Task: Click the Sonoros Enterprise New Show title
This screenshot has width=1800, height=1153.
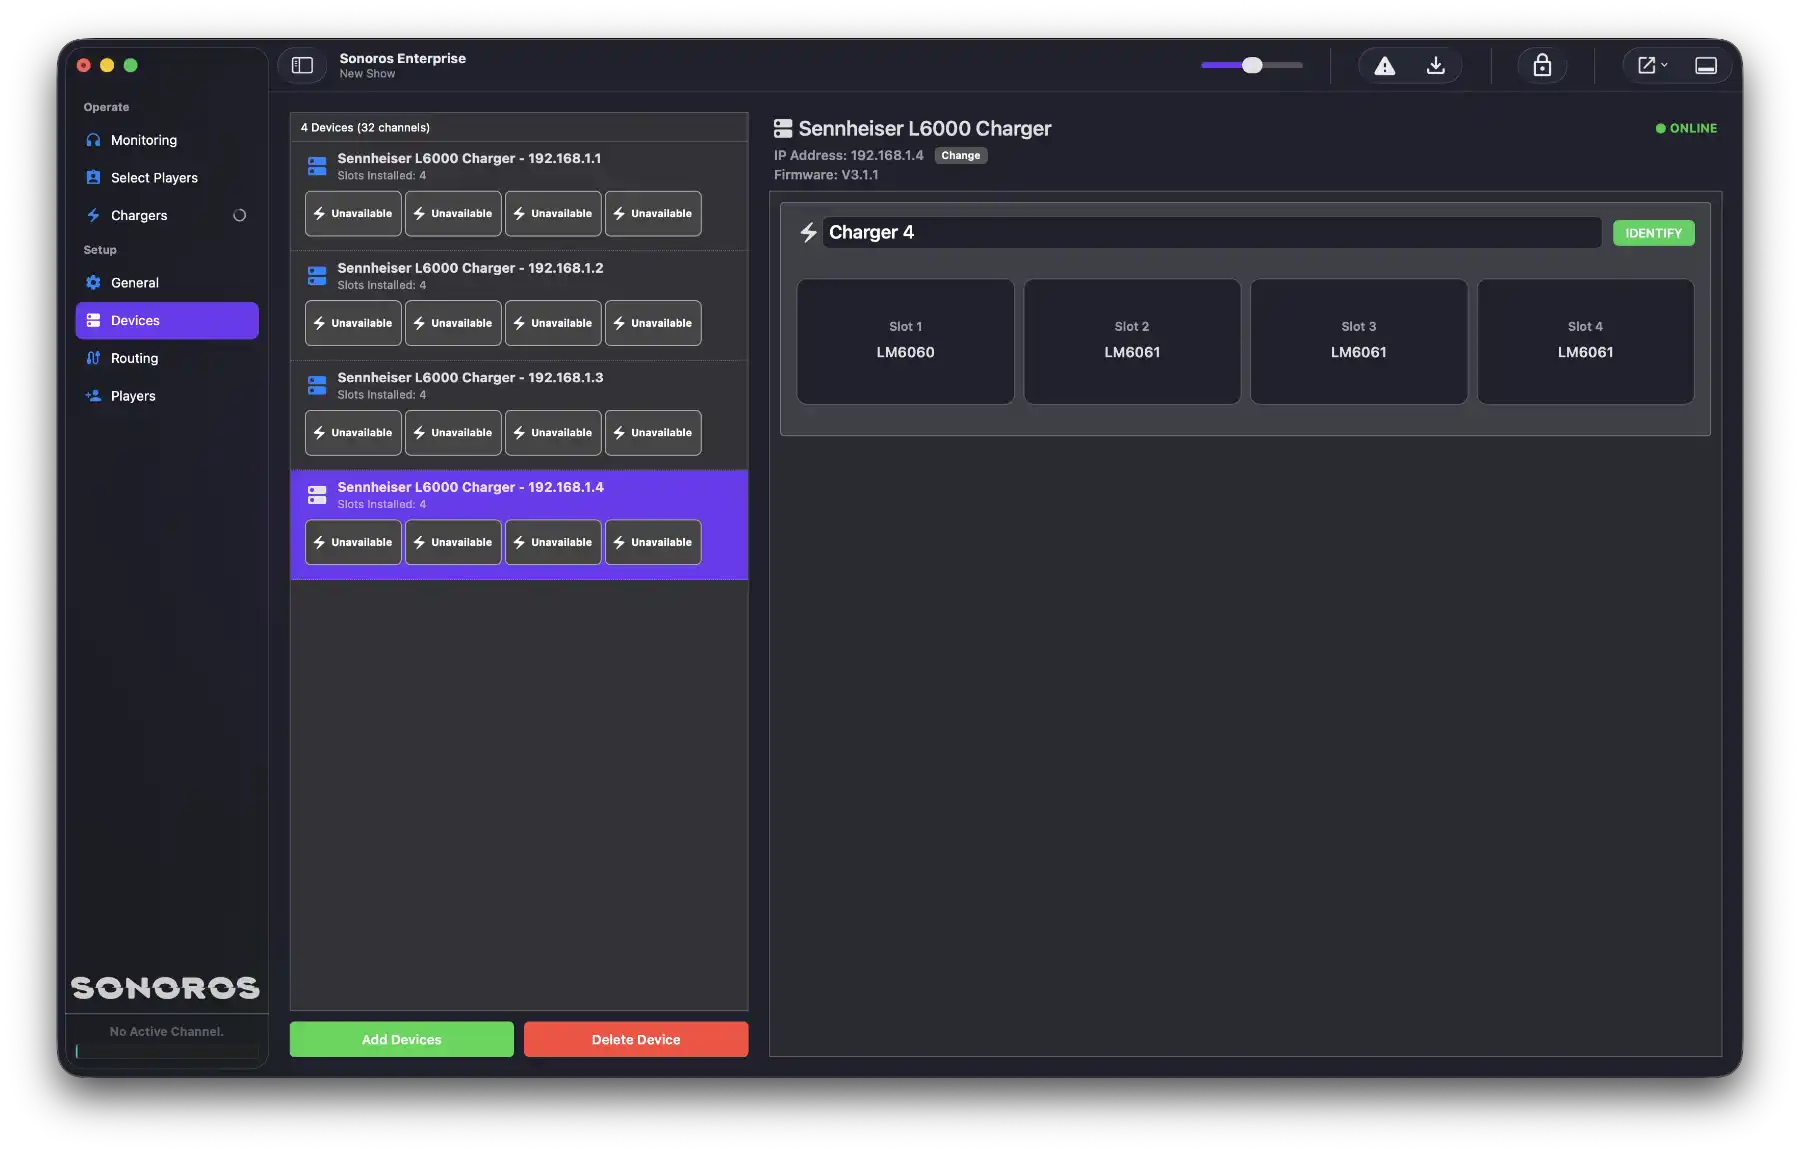Action: point(402,65)
